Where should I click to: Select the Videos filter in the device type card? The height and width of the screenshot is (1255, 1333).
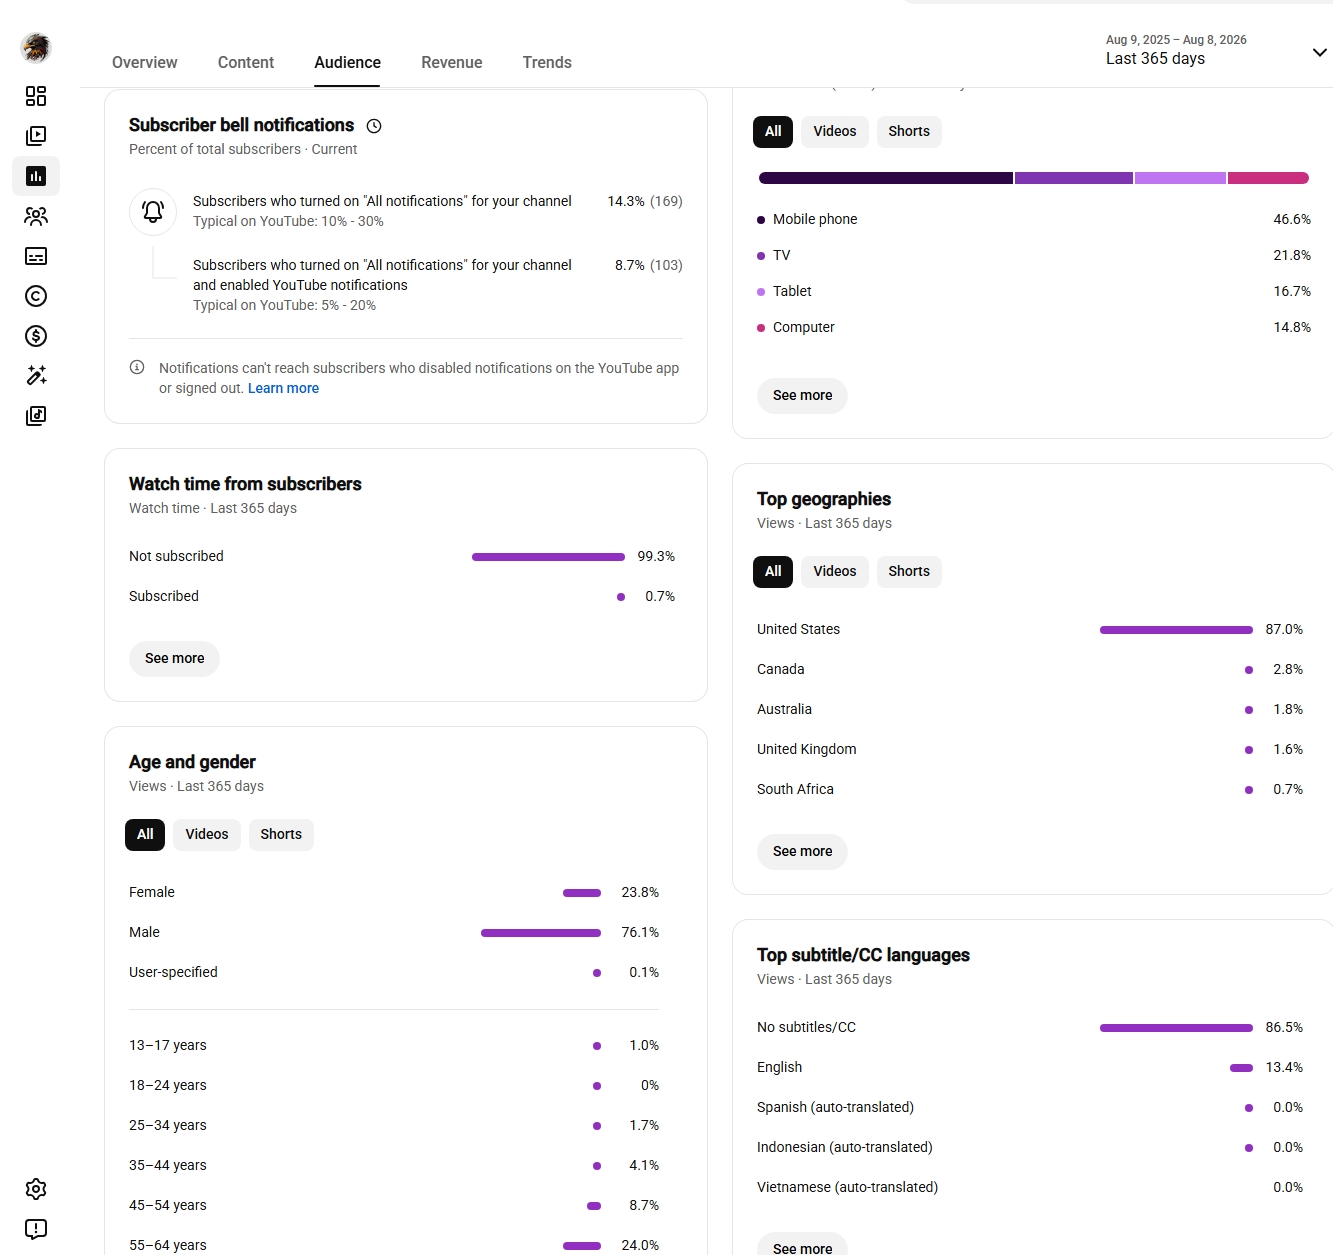coord(835,132)
